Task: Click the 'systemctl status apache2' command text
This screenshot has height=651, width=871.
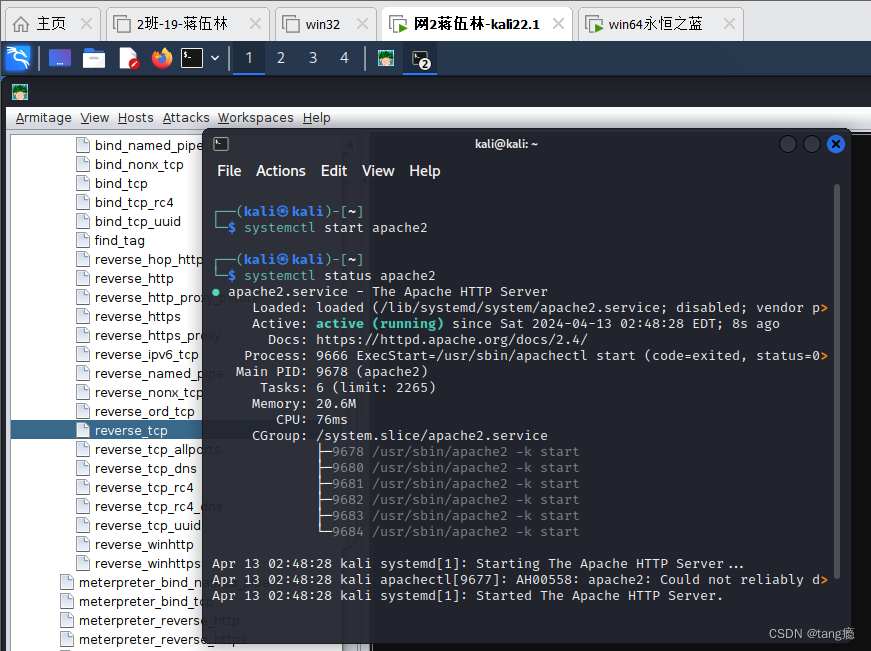Action: coord(339,276)
